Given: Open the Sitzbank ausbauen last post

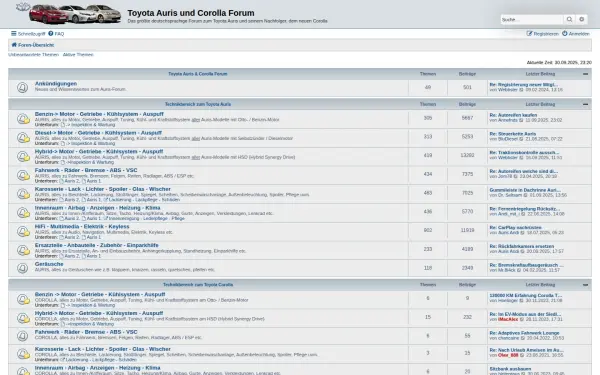Looking at the screenshot, I should (510, 369).
